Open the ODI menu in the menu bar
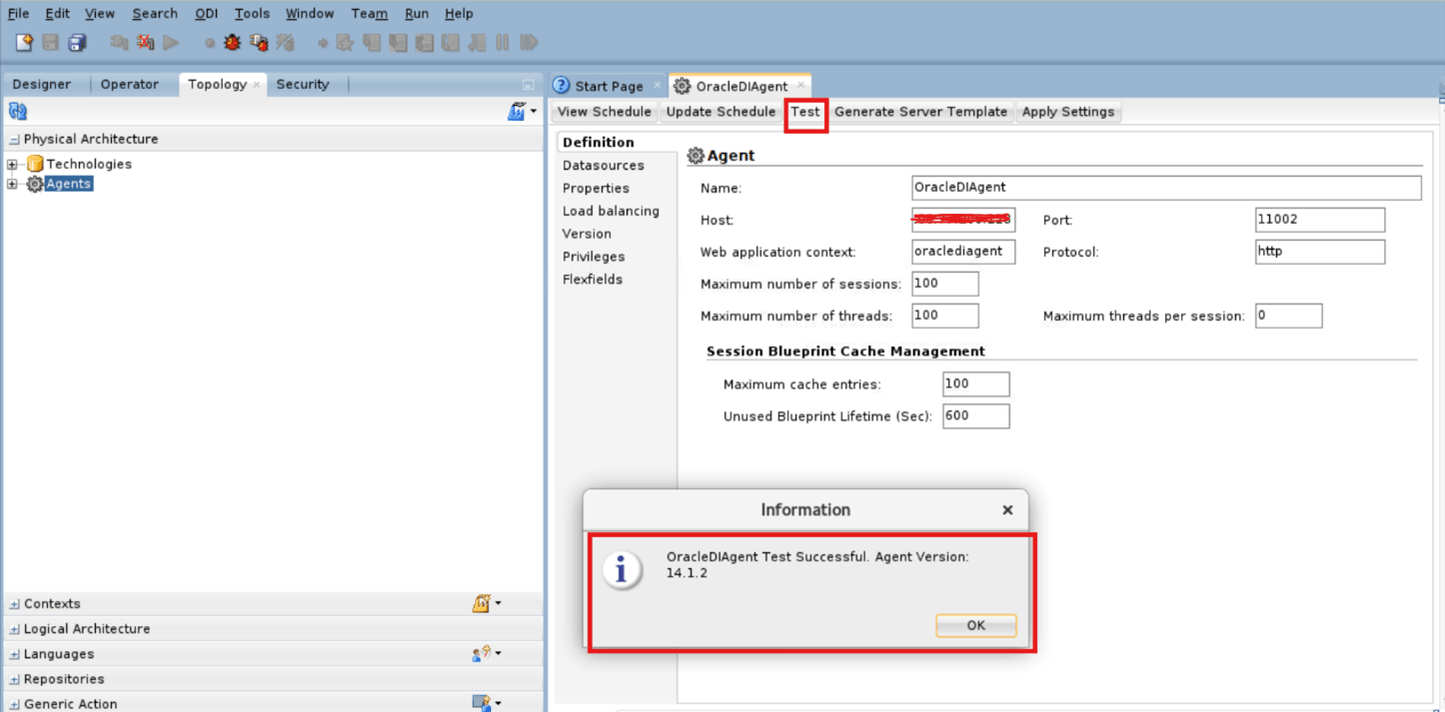The image size is (1445, 712). (205, 13)
